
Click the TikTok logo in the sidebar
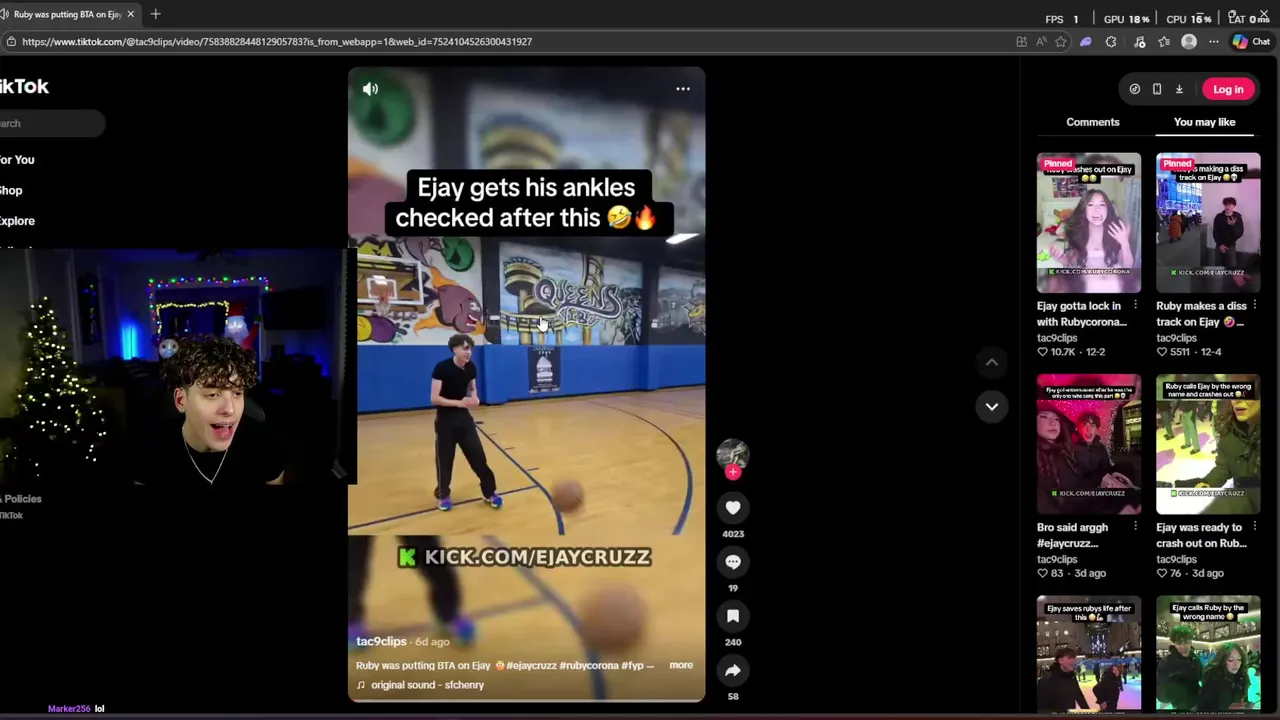[24, 87]
